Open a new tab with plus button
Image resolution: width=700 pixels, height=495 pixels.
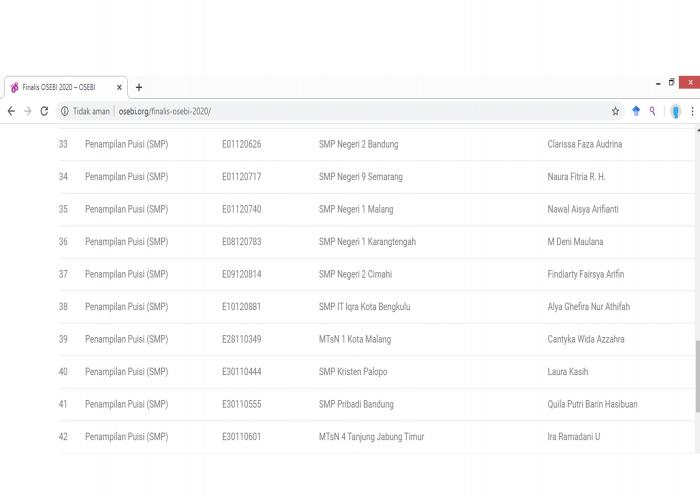pos(139,87)
